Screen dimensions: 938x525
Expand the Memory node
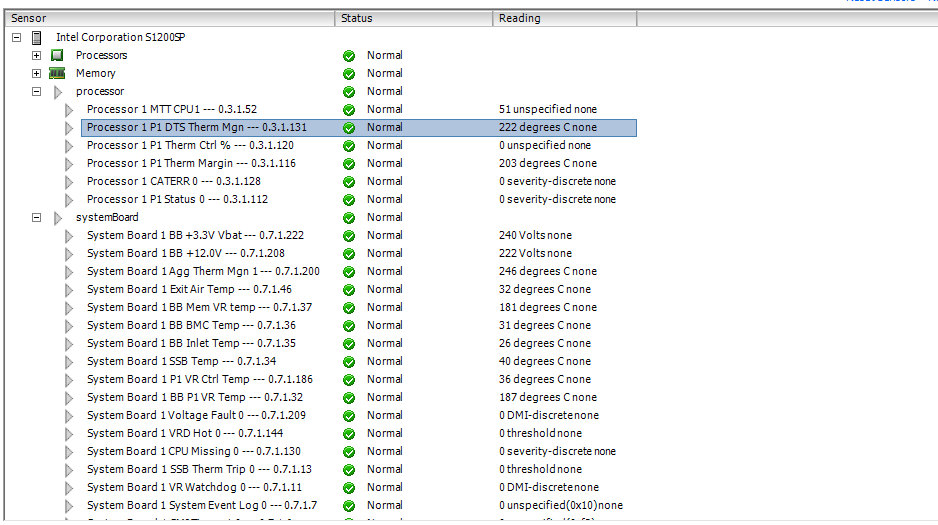pos(36,74)
